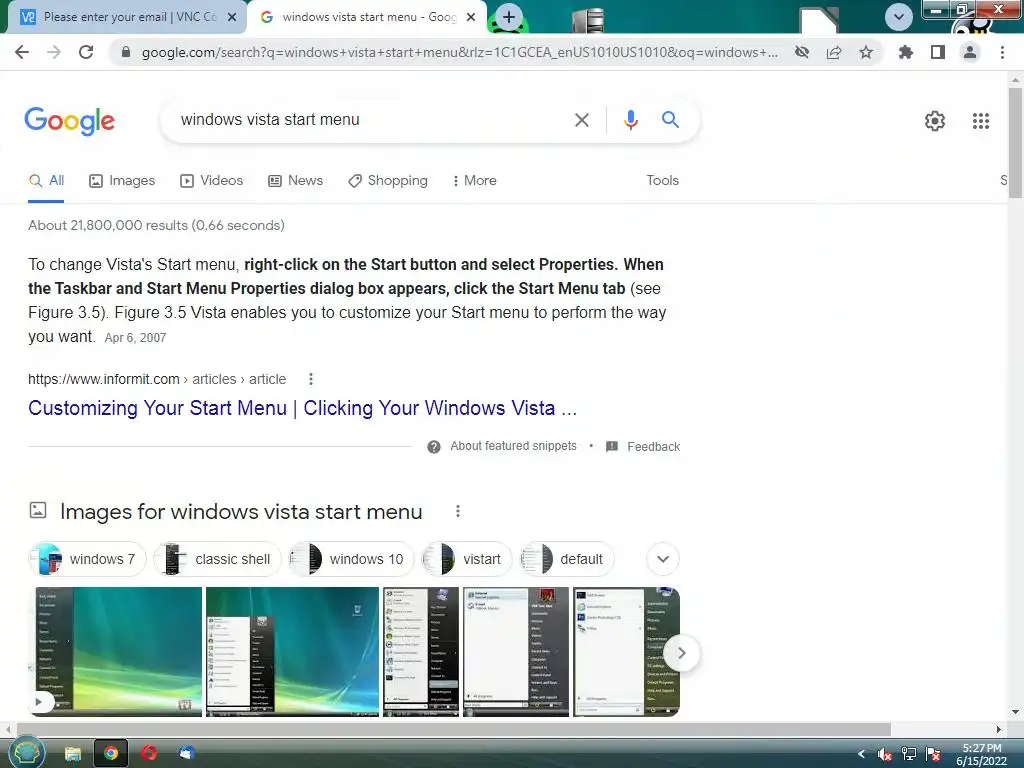Open the Opera taskbar icon
Viewport: 1024px width, 768px height.
(x=149, y=754)
